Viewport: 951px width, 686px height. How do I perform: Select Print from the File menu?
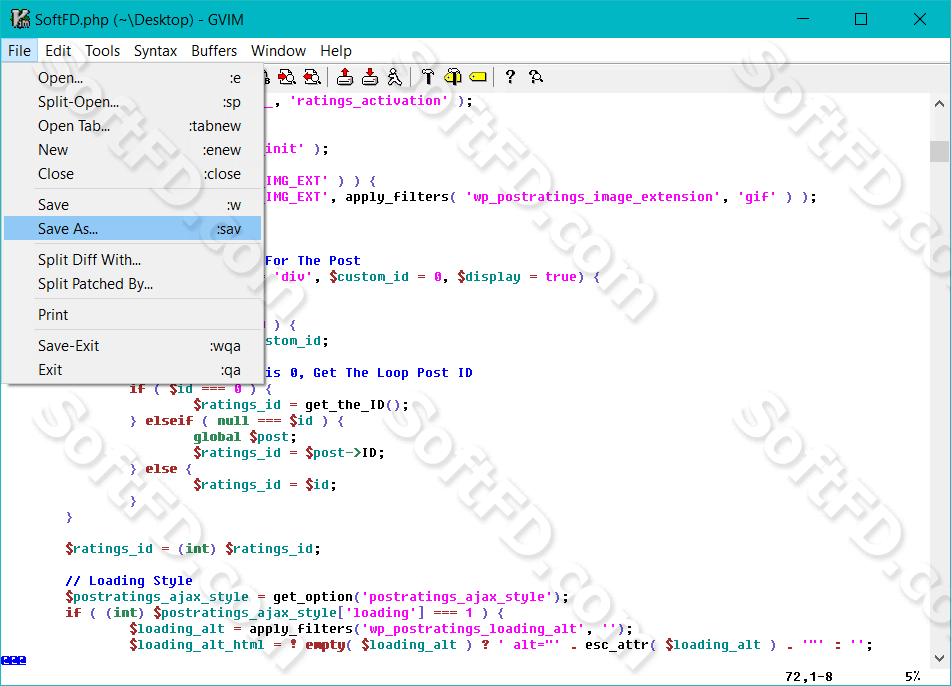133,315
